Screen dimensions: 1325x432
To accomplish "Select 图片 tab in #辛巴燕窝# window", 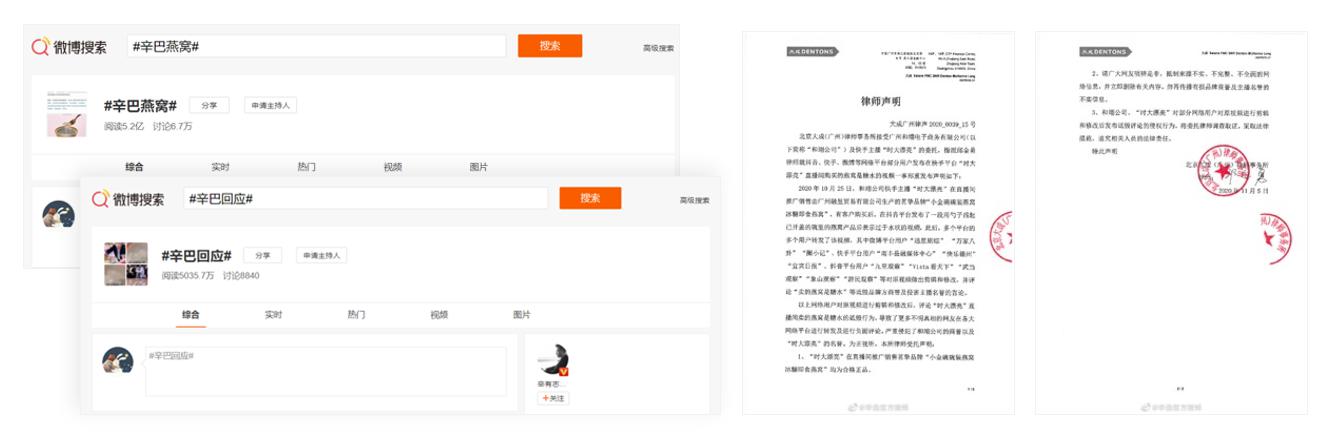I will point(479,167).
